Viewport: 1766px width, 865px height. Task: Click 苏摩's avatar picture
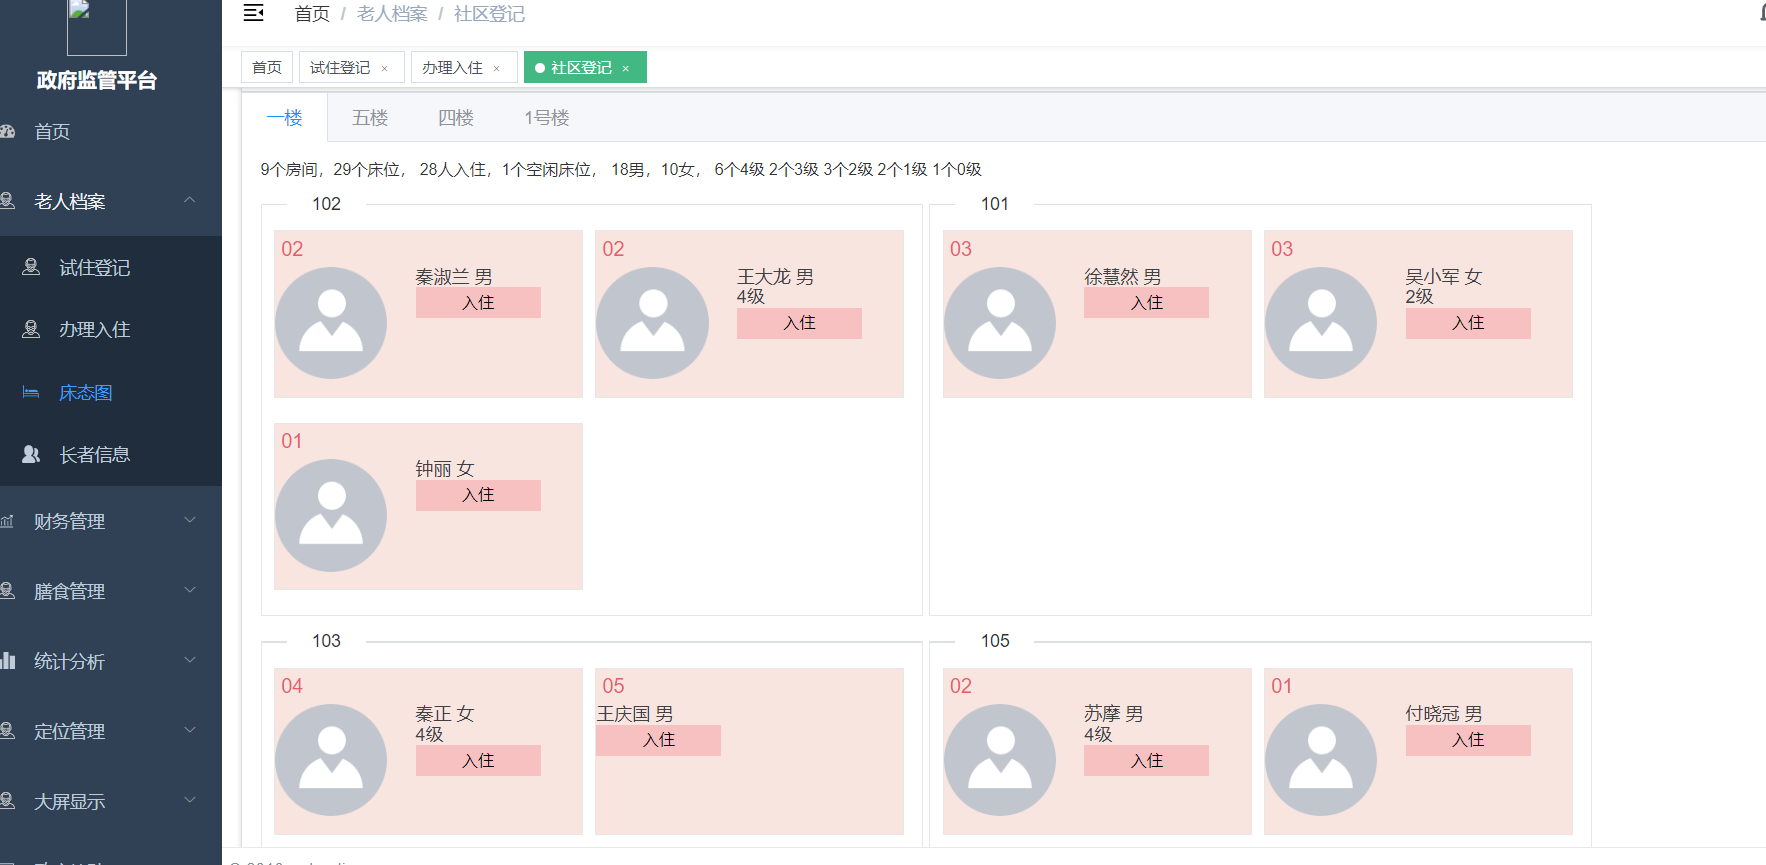[1000, 760]
